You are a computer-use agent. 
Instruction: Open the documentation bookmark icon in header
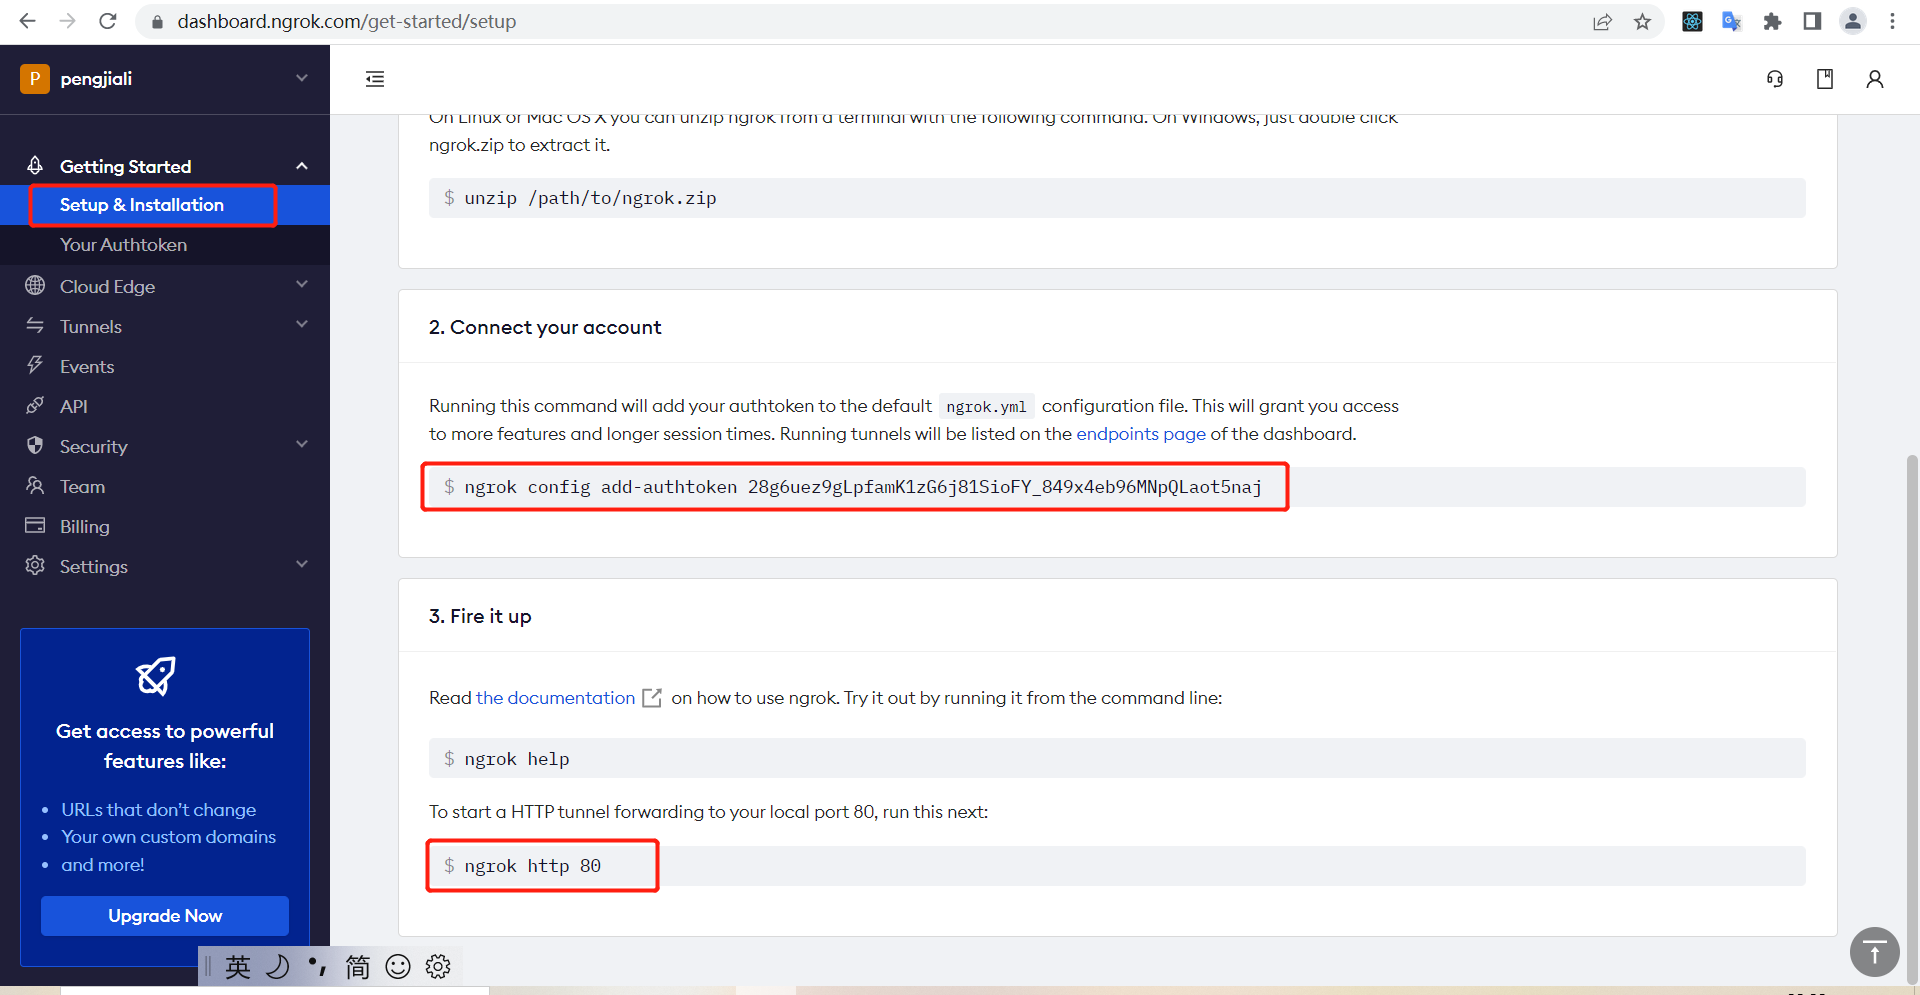[1825, 79]
